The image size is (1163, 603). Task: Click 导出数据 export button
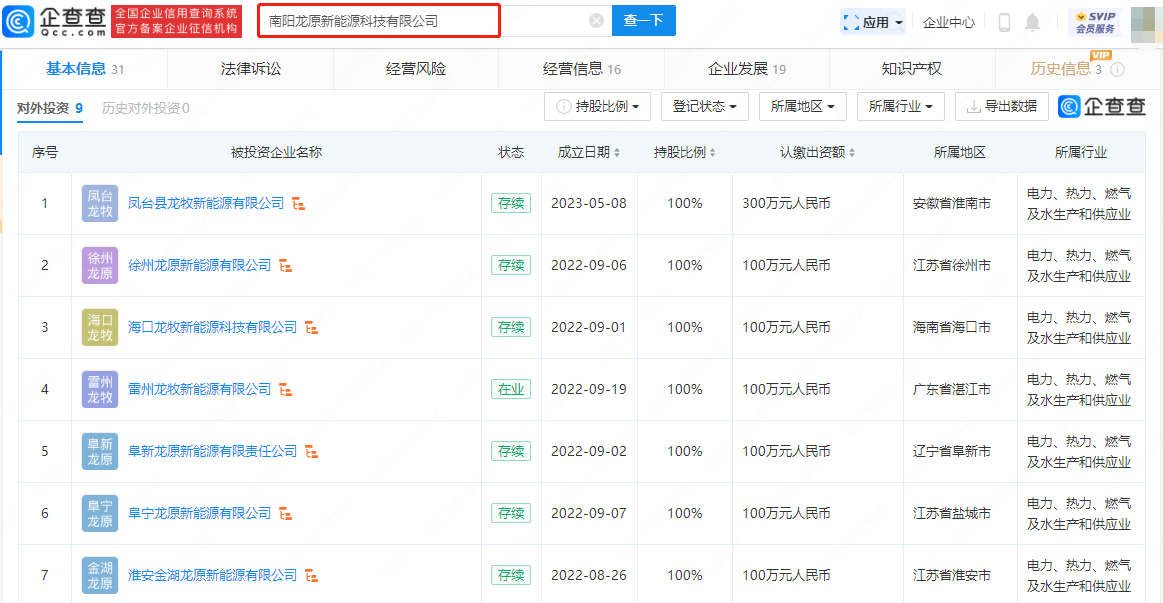coord(1001,107)
